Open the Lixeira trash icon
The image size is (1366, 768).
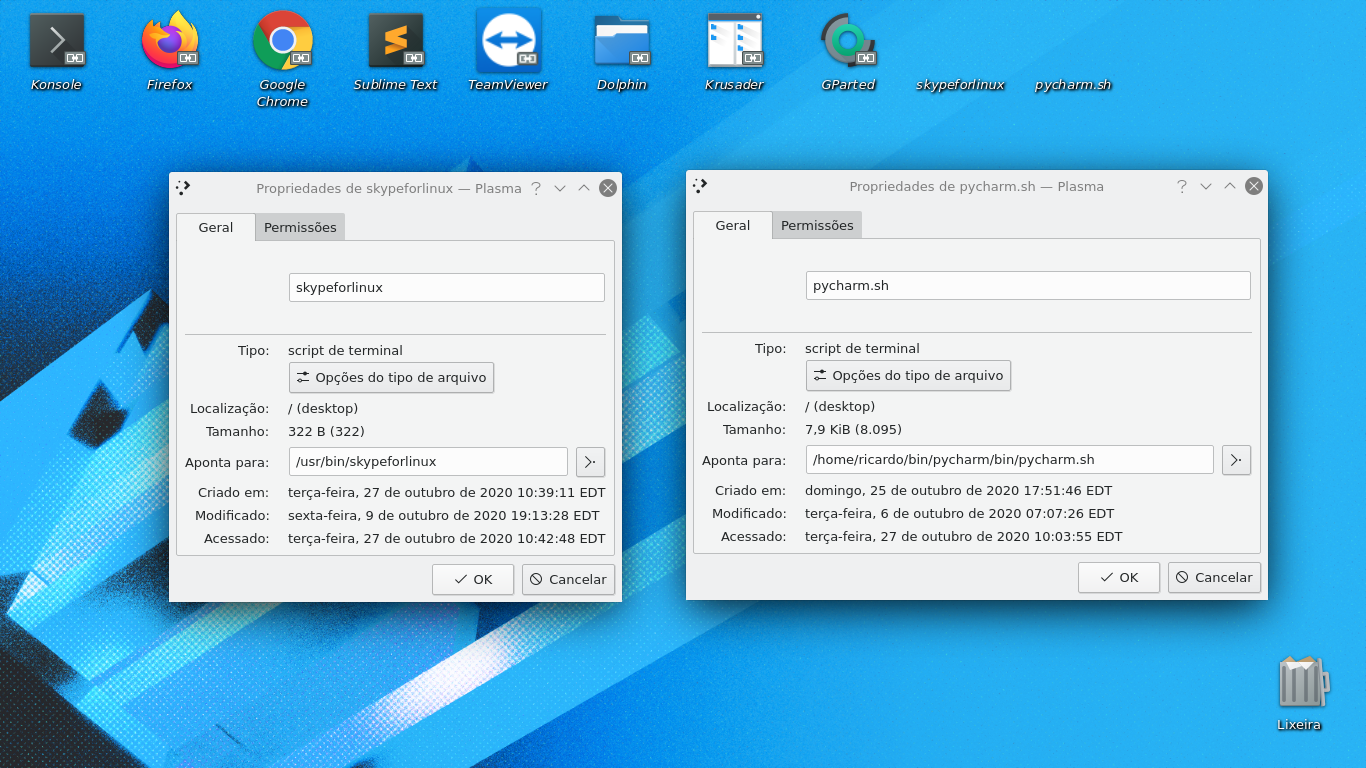coord(1299,694)
